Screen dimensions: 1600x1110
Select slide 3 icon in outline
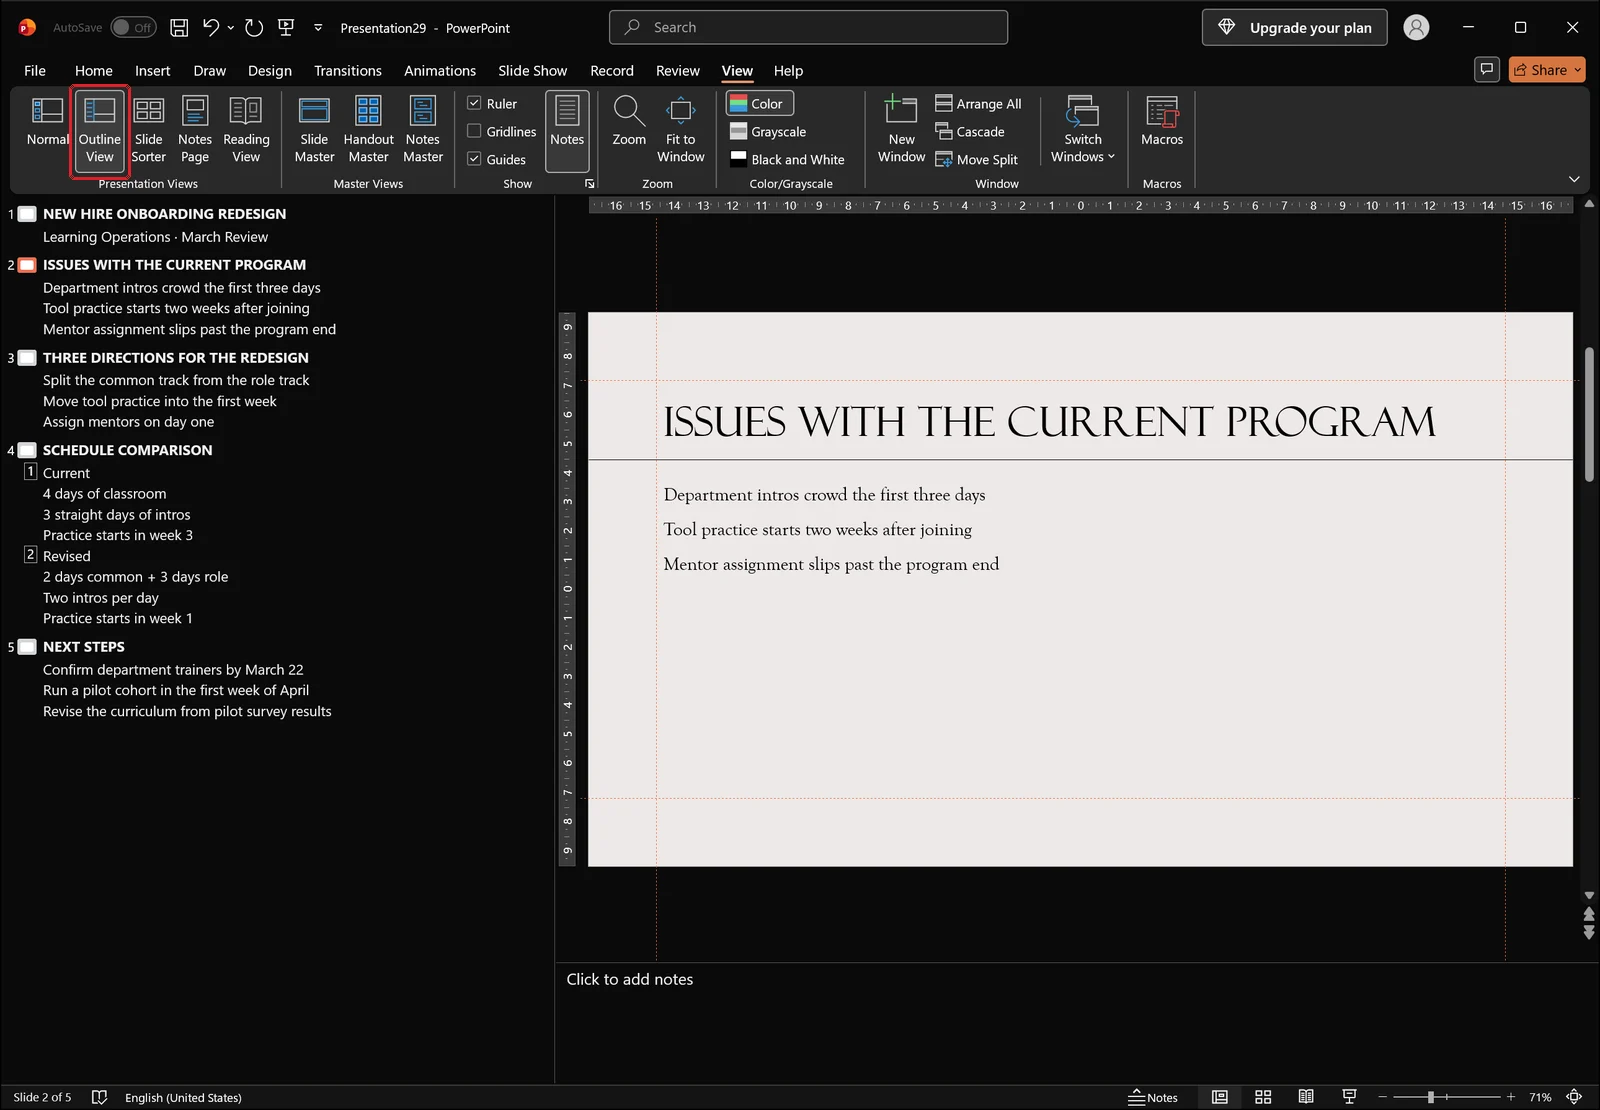point(27,358)
